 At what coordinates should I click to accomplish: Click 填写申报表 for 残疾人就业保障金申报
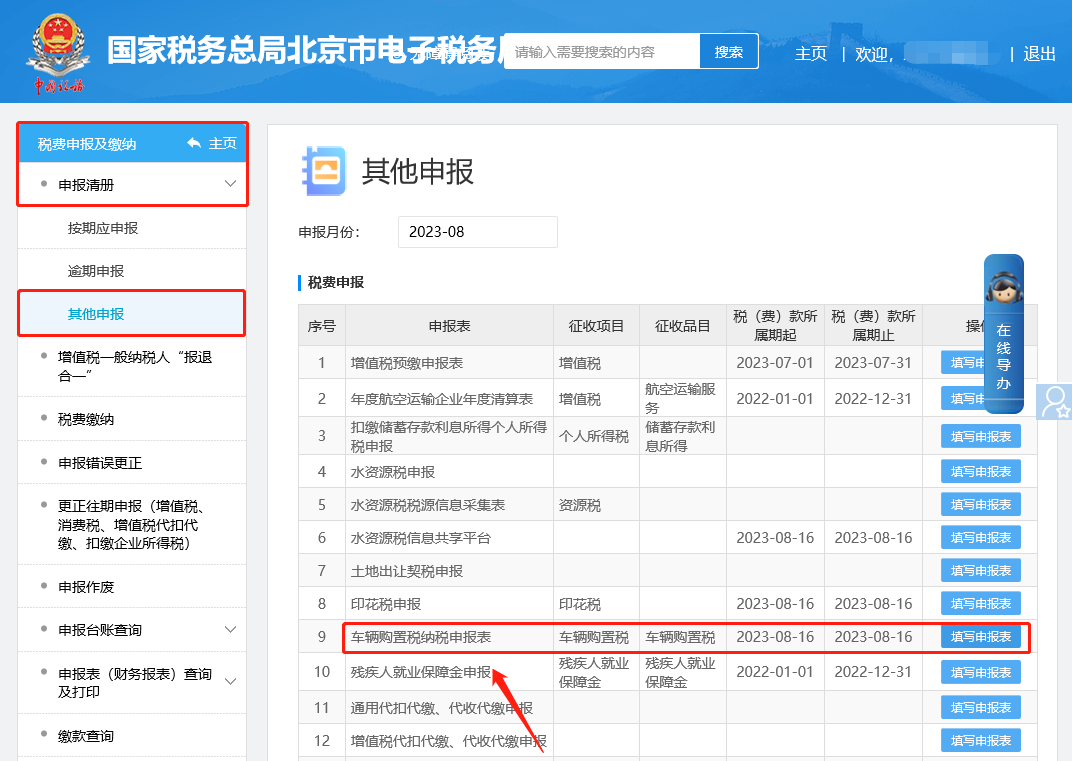(x=980, y=672)
